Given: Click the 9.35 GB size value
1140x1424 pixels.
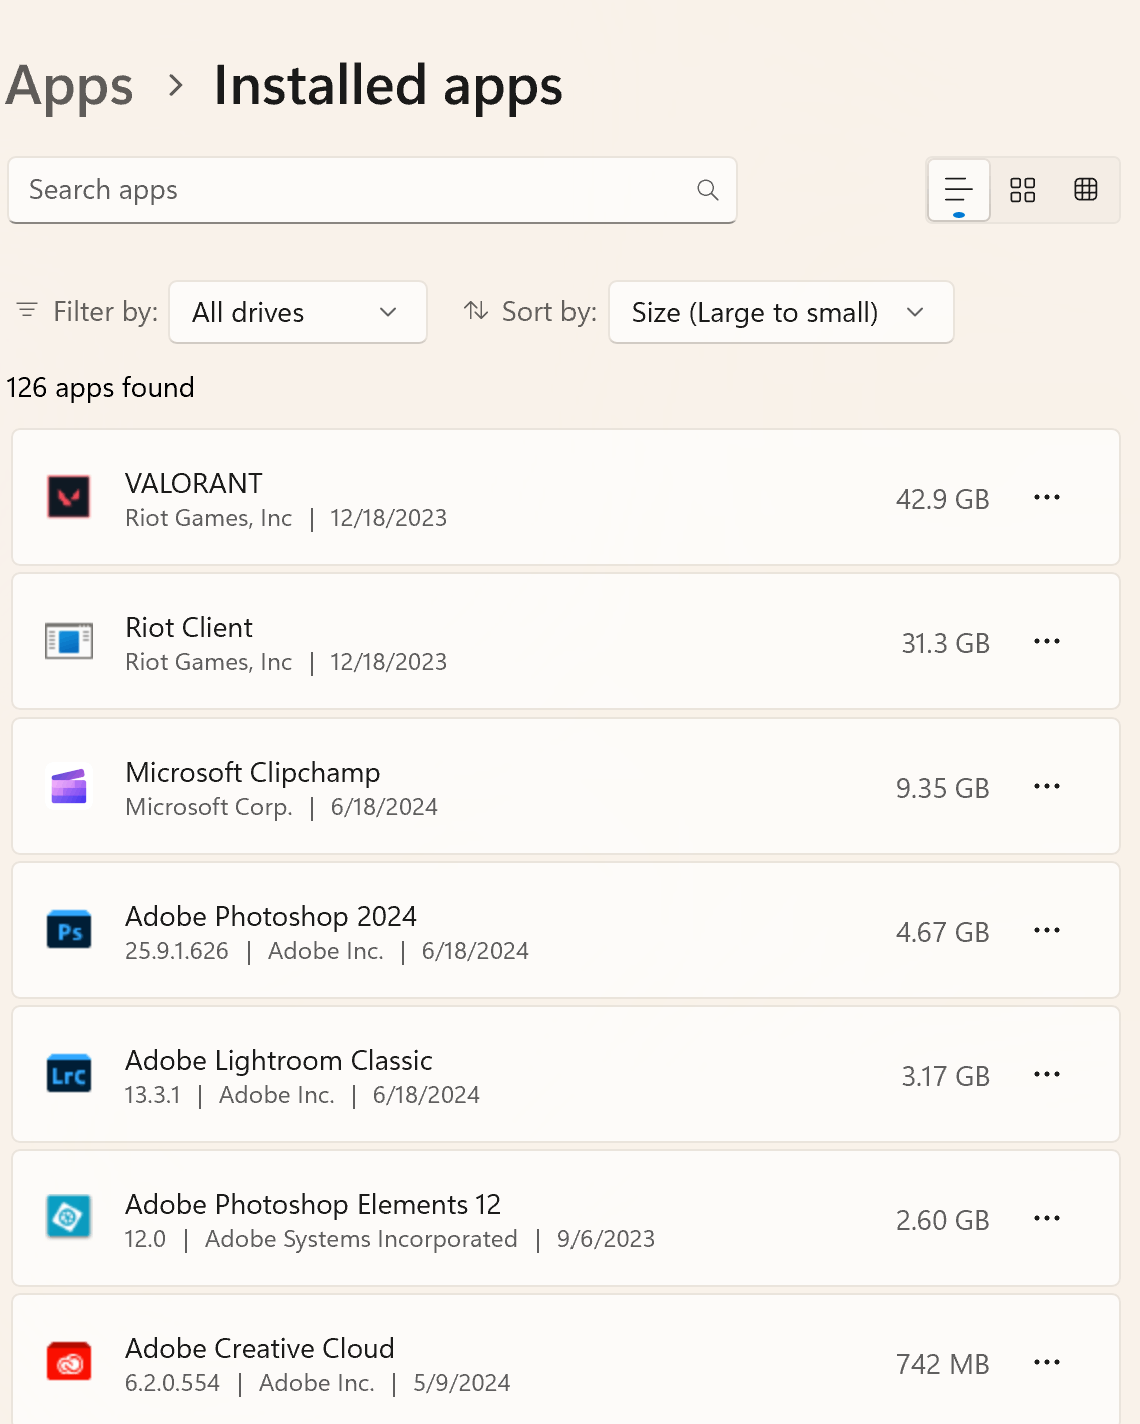Looking at the screenshot, I should [942, 788].
